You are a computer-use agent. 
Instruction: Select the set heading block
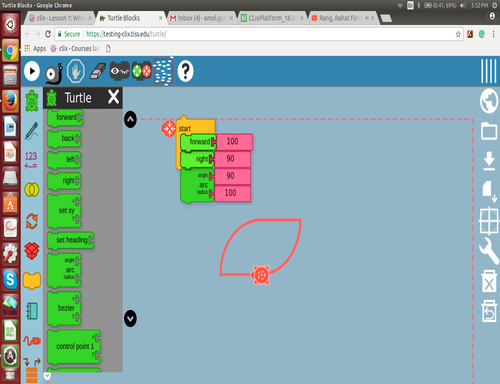71,240
